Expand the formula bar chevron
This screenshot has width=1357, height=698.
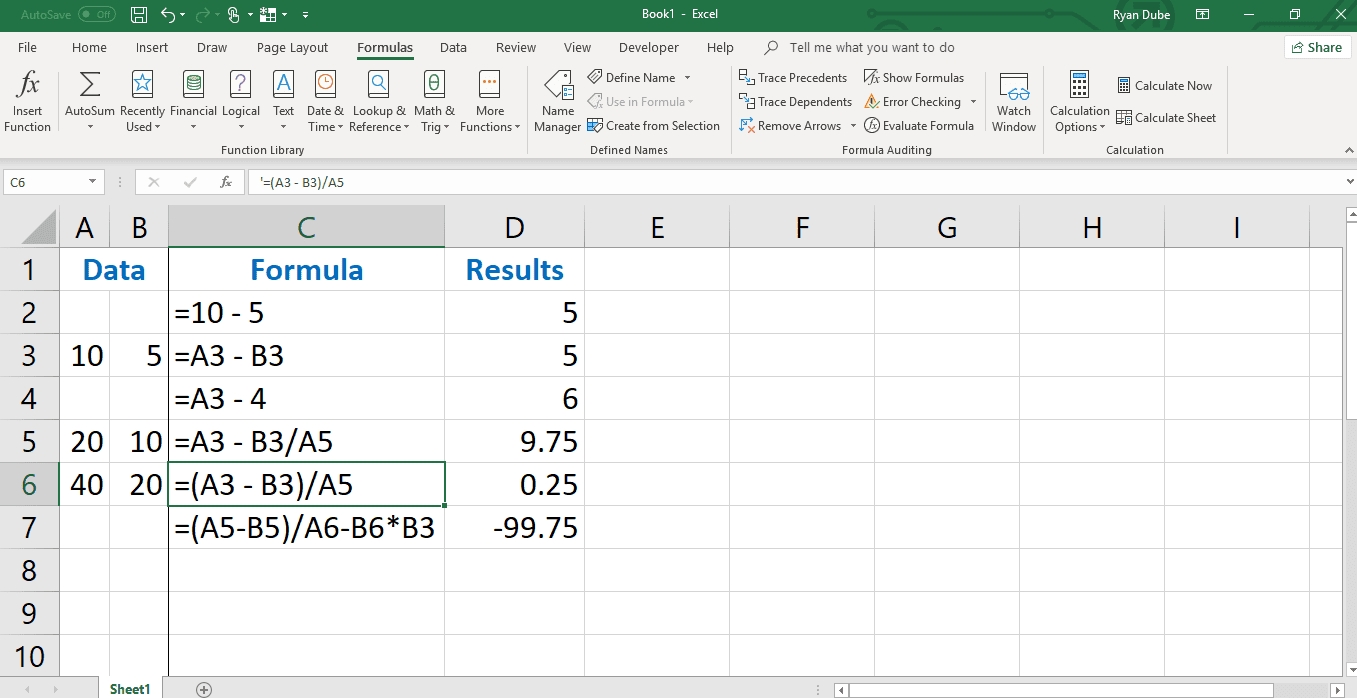point(1350,182)
